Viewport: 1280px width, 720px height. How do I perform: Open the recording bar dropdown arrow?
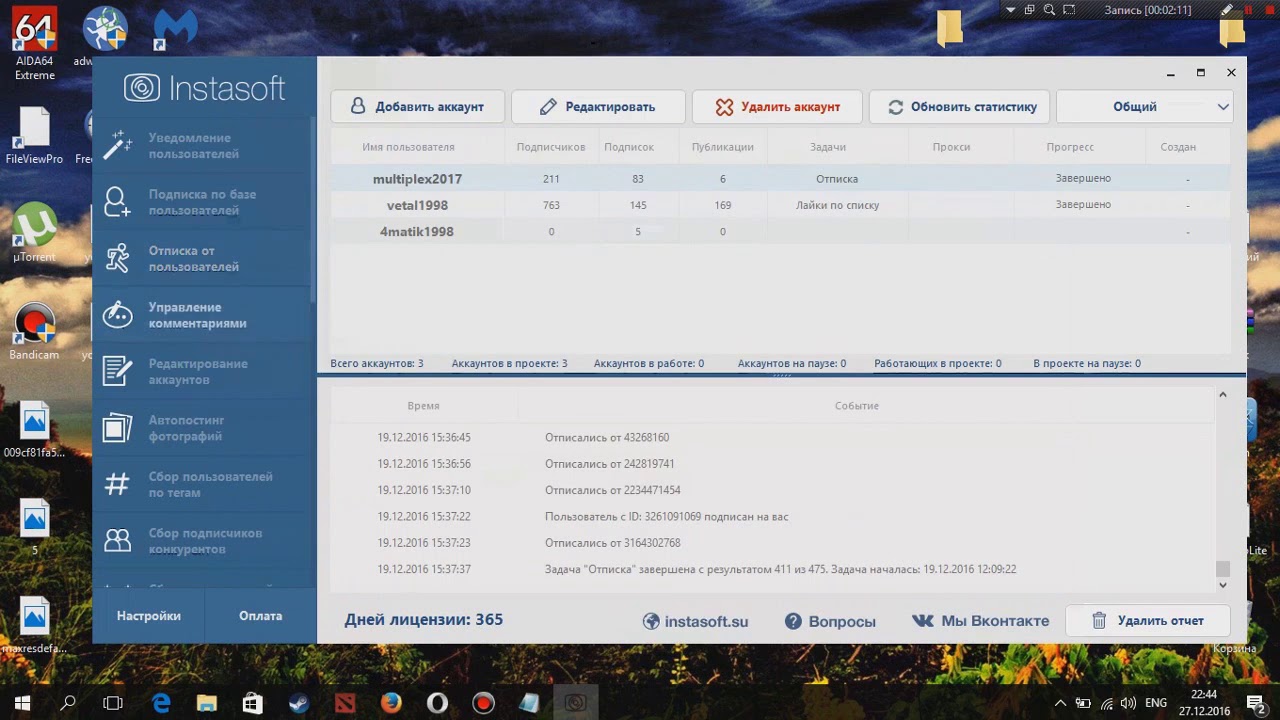coord(1011,9)
